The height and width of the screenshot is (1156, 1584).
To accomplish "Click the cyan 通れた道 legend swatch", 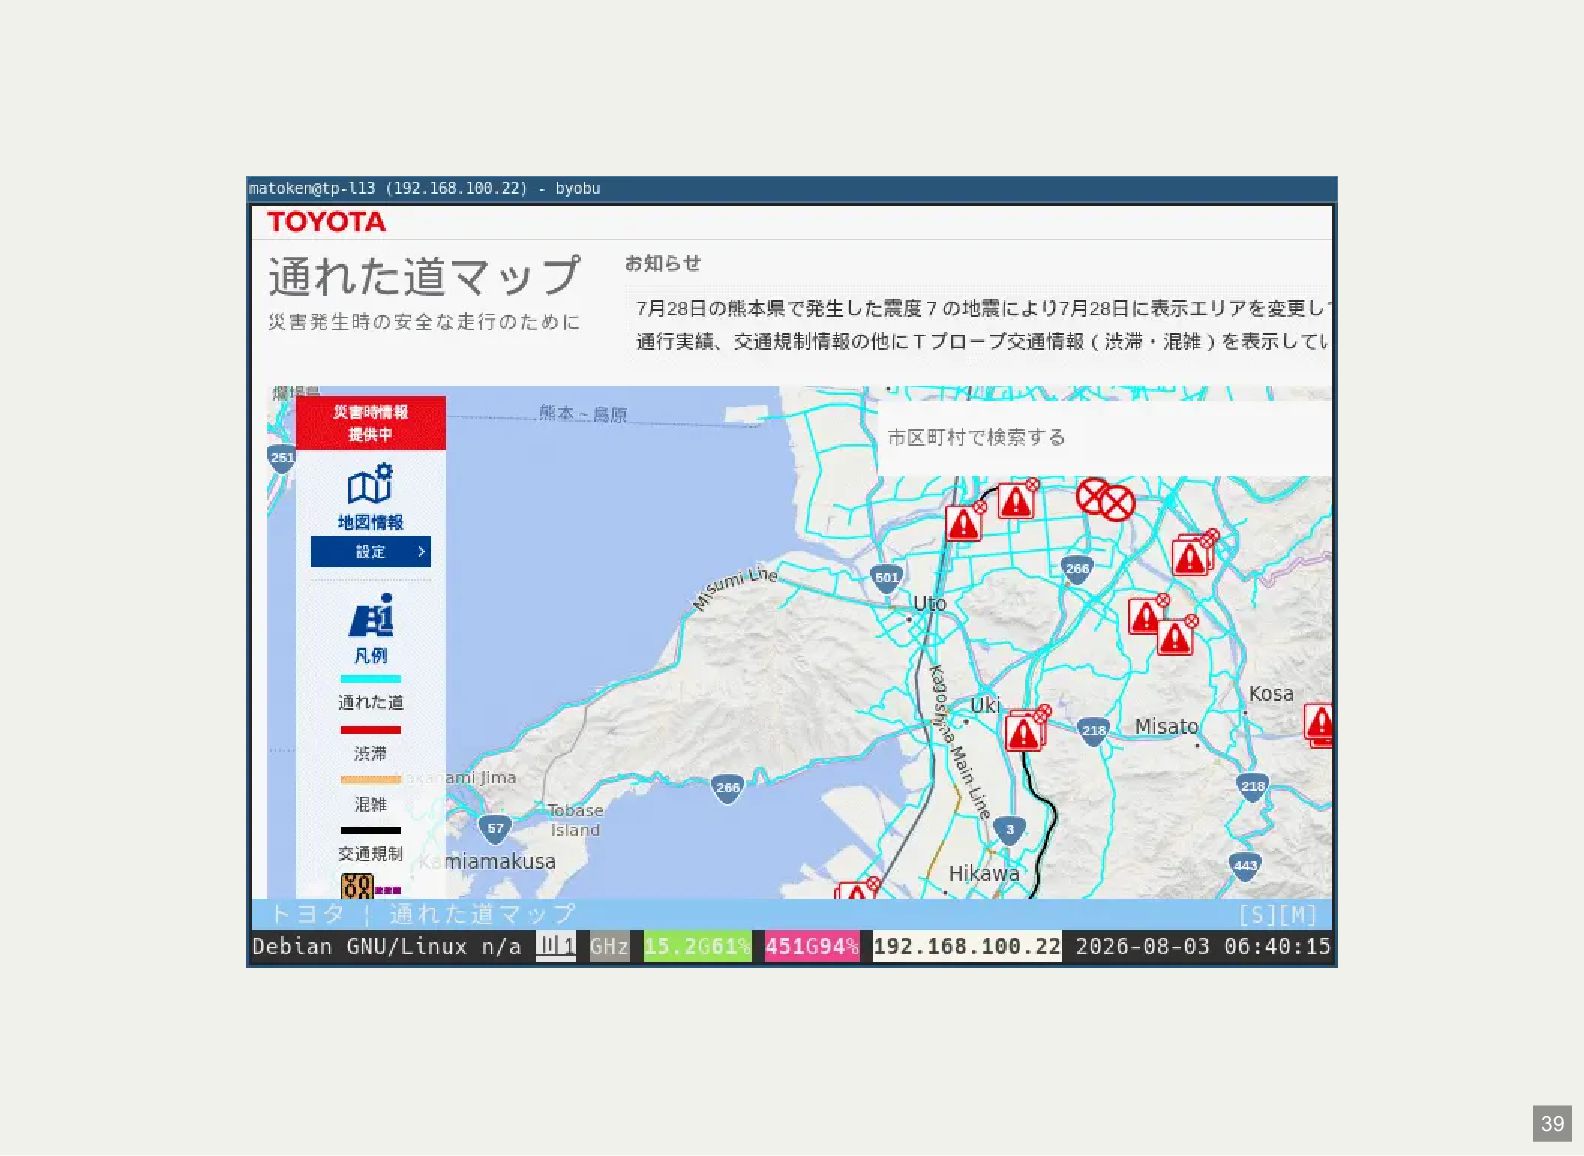I will [371, 679].
